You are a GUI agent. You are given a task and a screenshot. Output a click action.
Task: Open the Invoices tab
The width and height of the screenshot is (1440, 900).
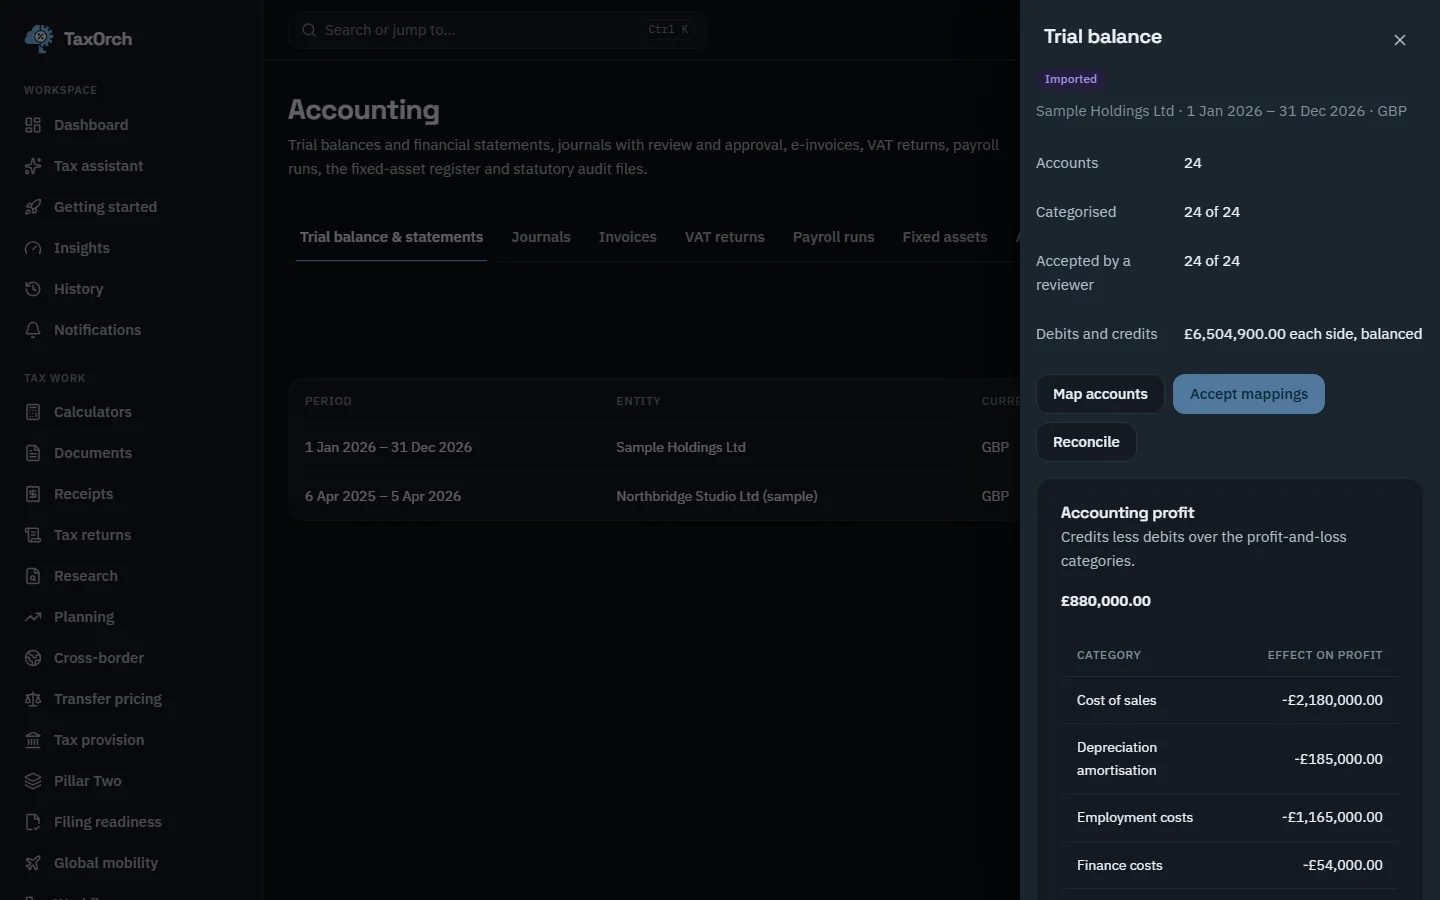coord(628,237)
